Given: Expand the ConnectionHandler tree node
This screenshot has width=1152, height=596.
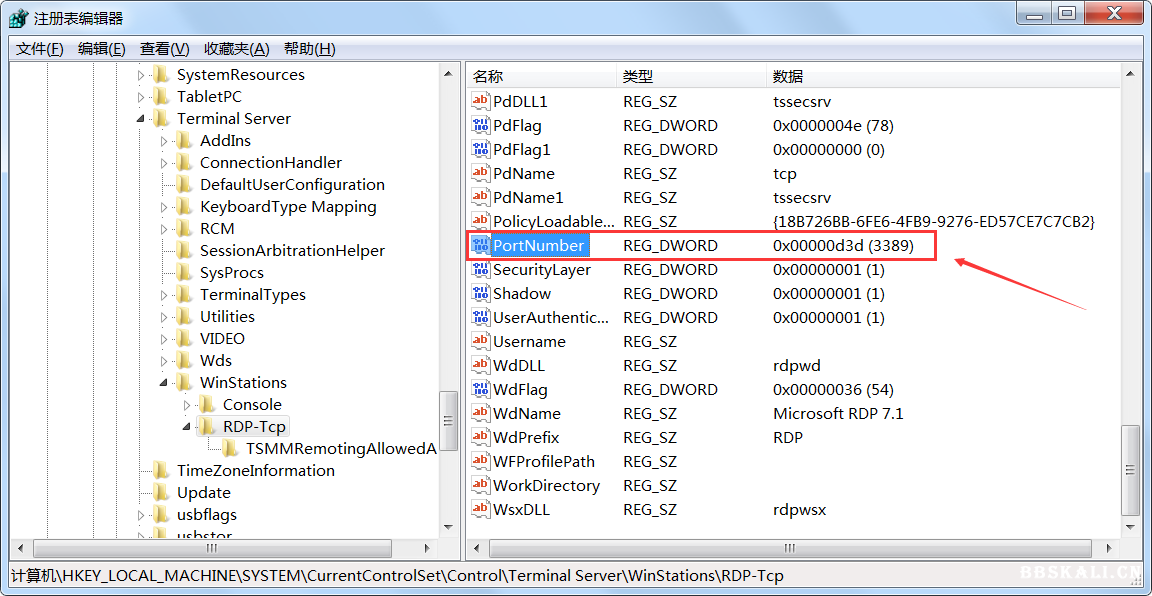Looking at the screenshot, I should [165, 163].
